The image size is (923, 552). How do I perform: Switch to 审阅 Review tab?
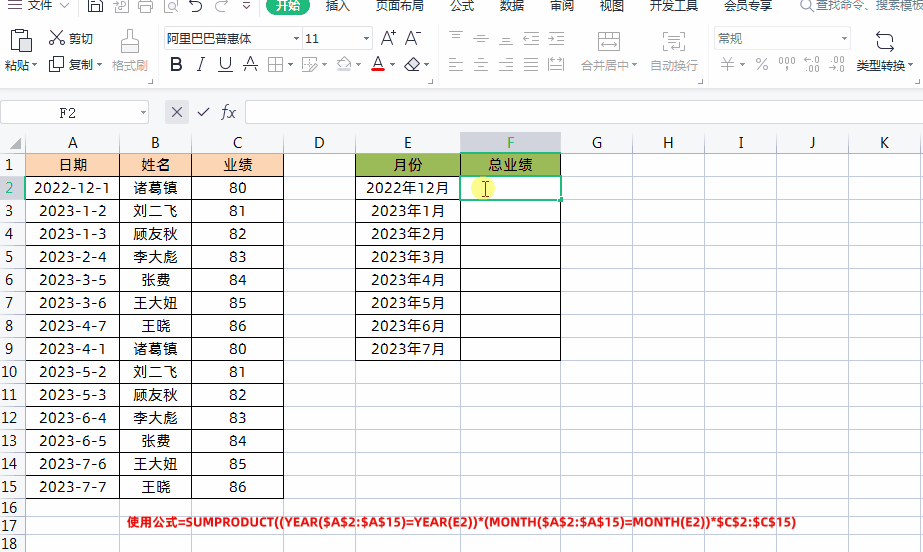(x=562, y=6)
